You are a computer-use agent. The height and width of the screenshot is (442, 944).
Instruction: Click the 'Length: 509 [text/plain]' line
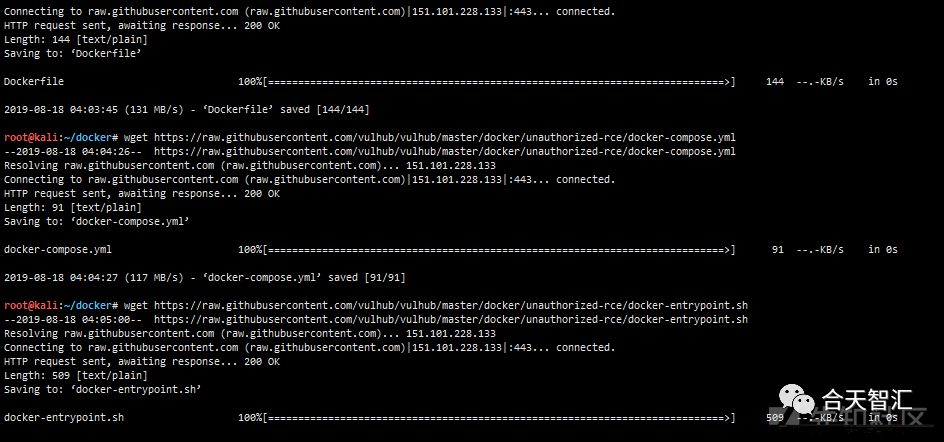75,376
